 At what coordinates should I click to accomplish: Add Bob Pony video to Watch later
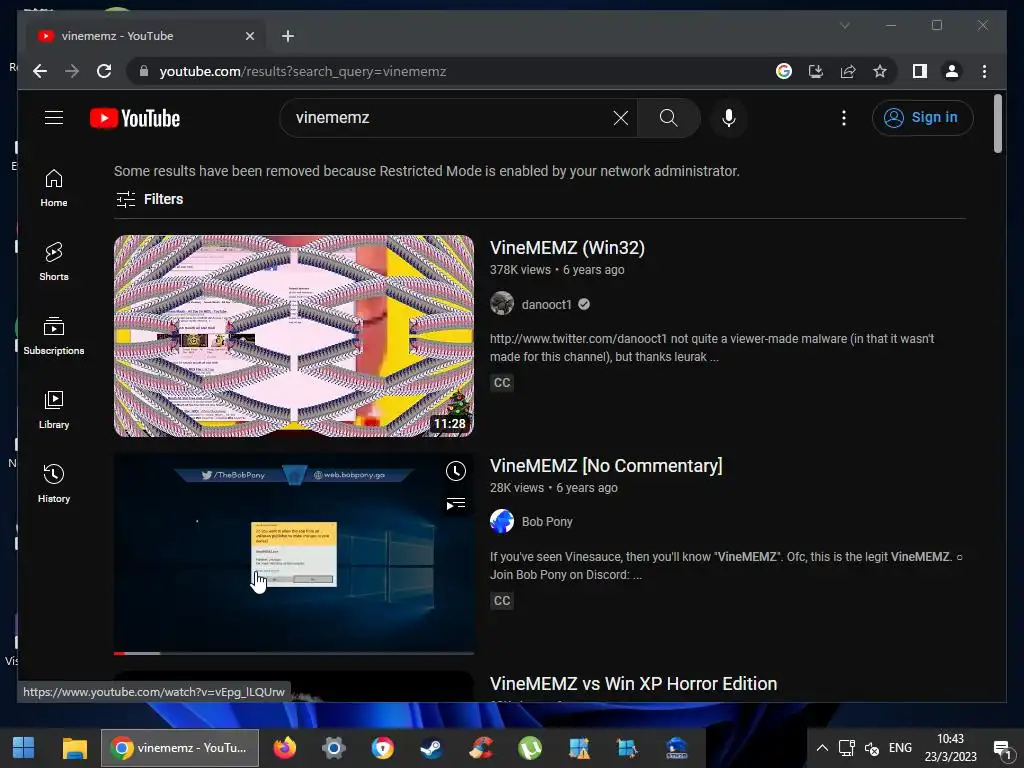(456, 471)
